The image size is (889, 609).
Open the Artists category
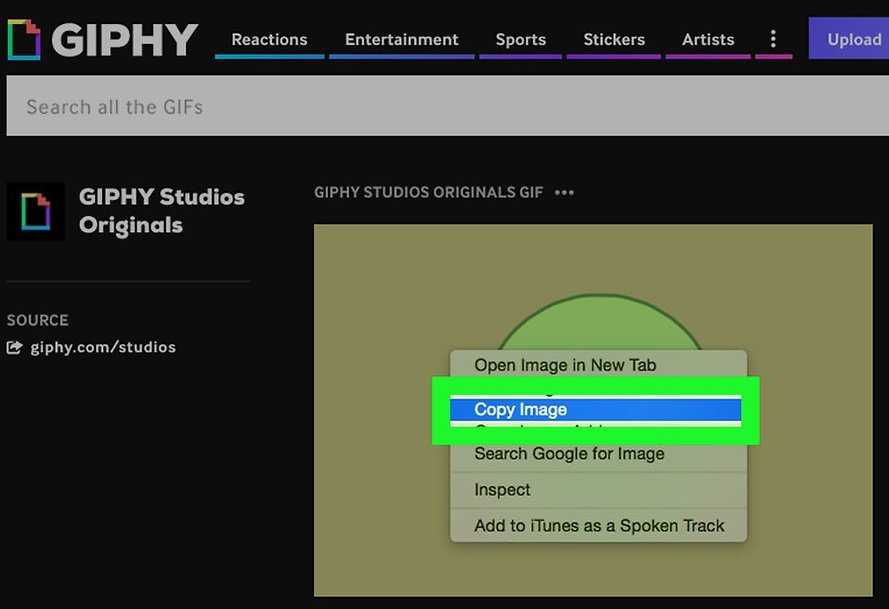coord(708,40)
